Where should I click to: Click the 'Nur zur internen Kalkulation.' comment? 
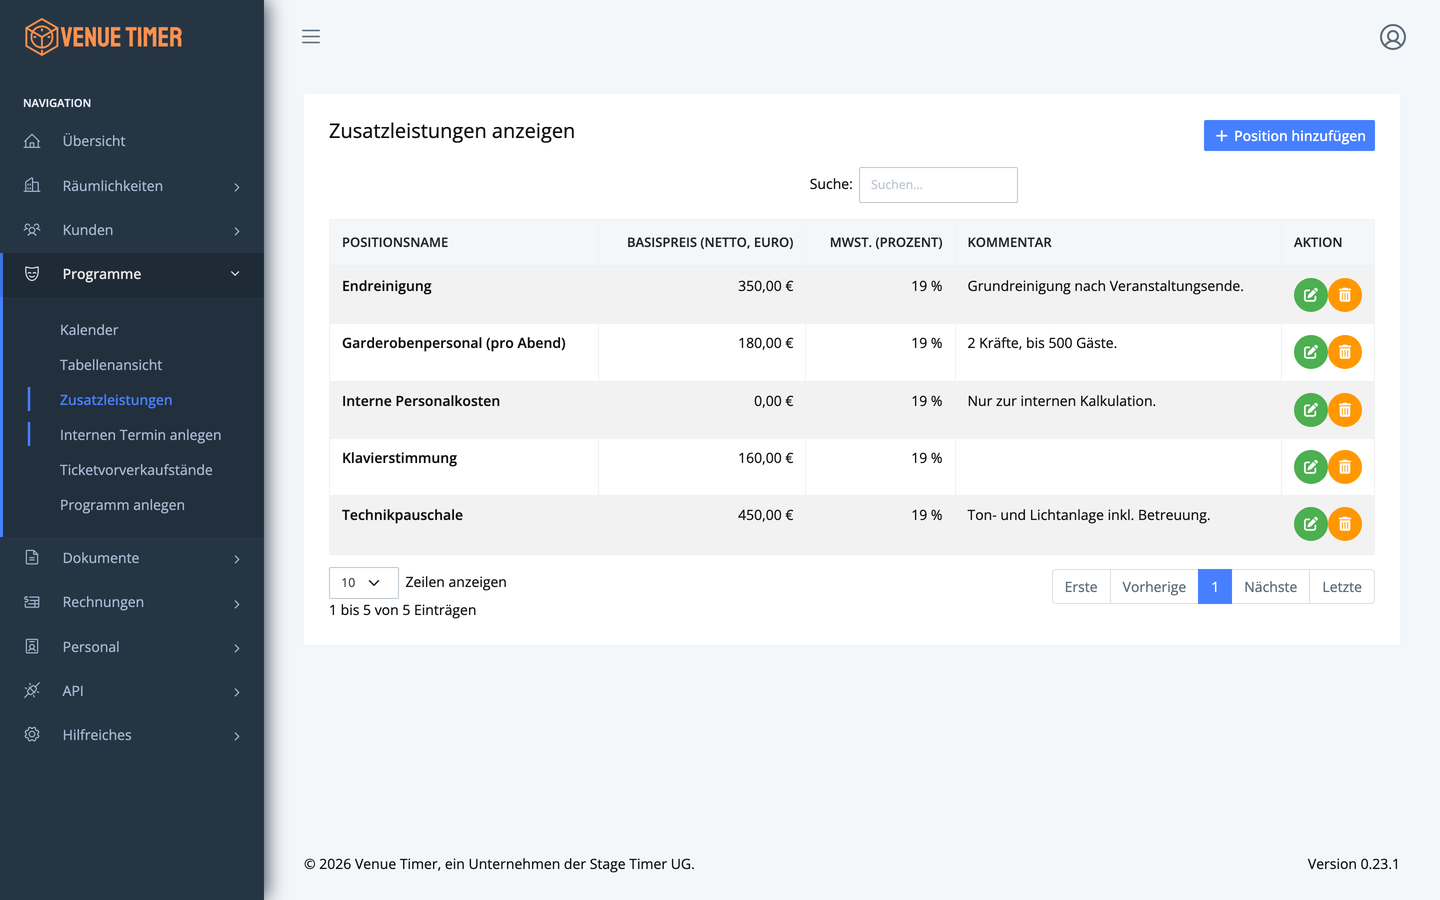pyautogui.click(x=1061, y=401)
